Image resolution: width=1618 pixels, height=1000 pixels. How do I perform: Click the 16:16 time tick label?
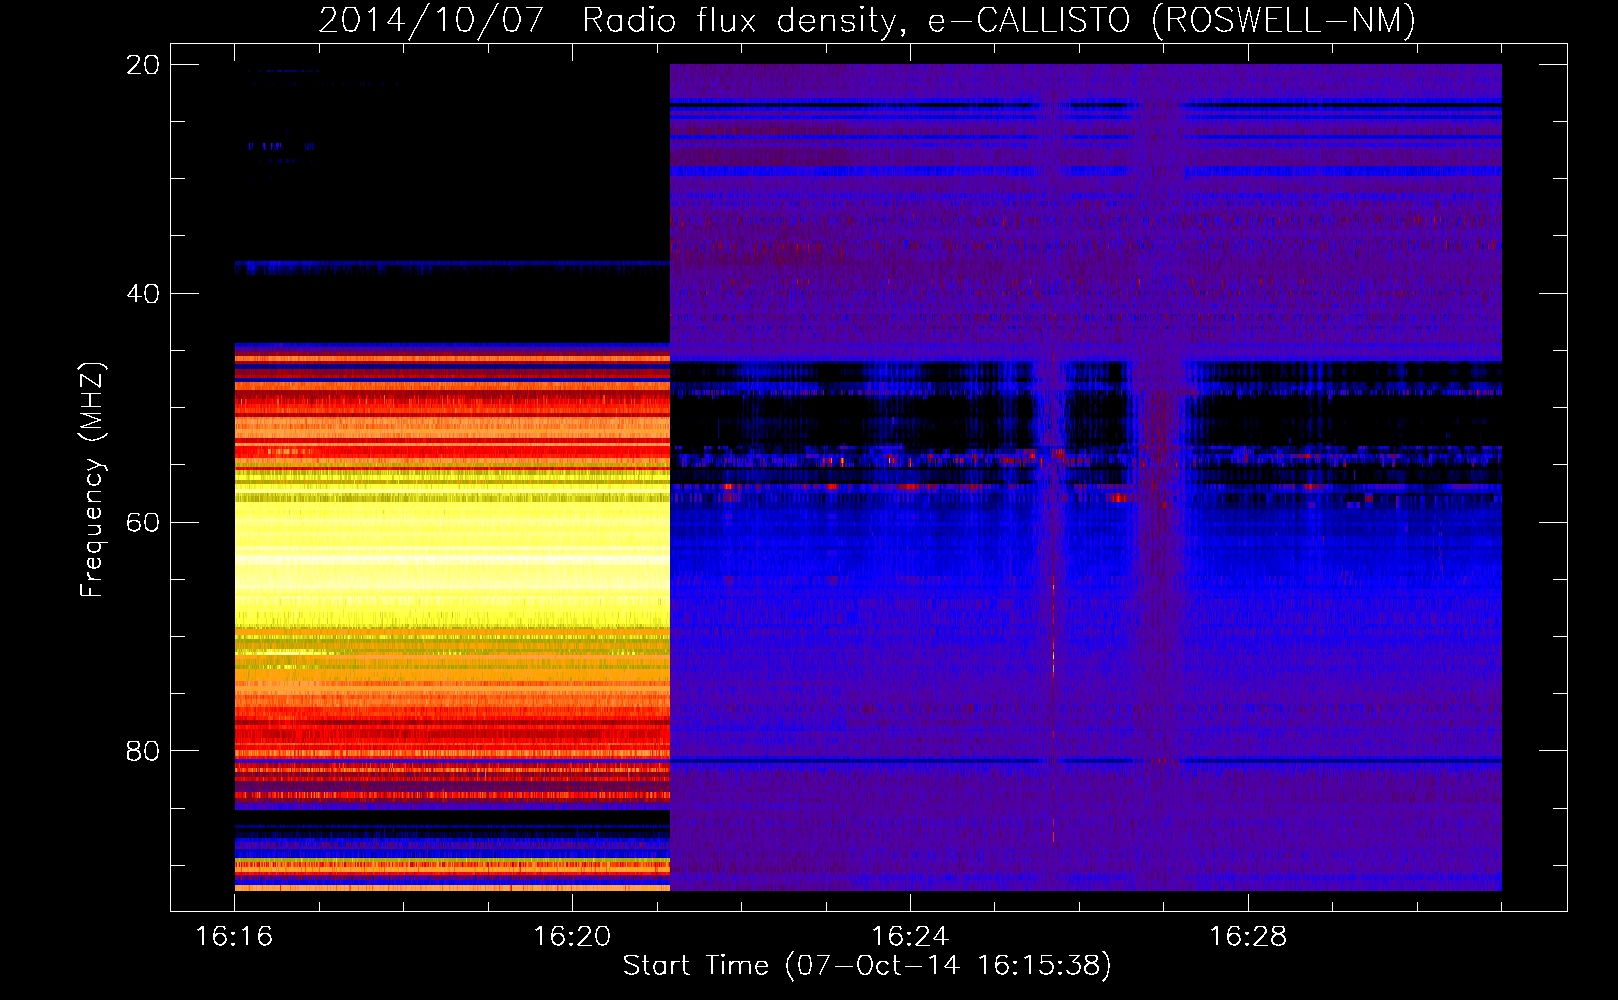point(234,937)
